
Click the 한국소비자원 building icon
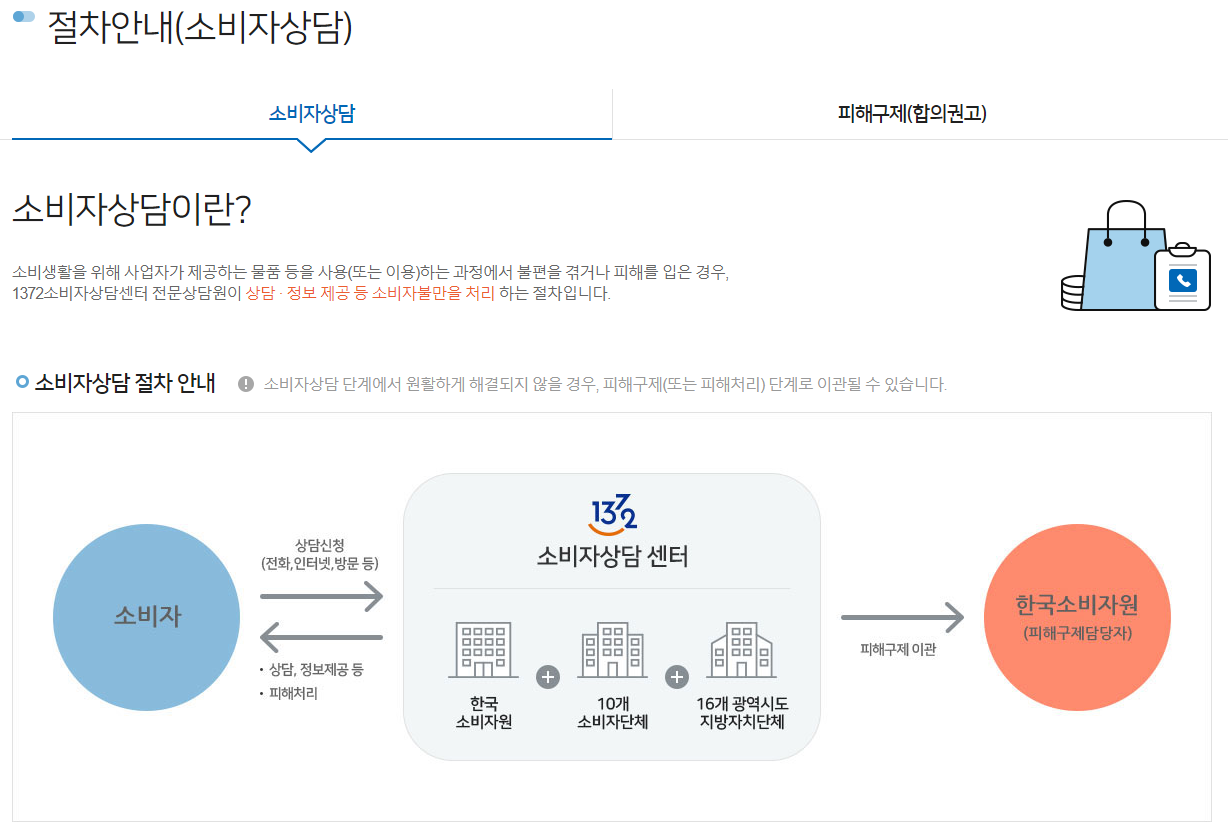click(483, 650)
